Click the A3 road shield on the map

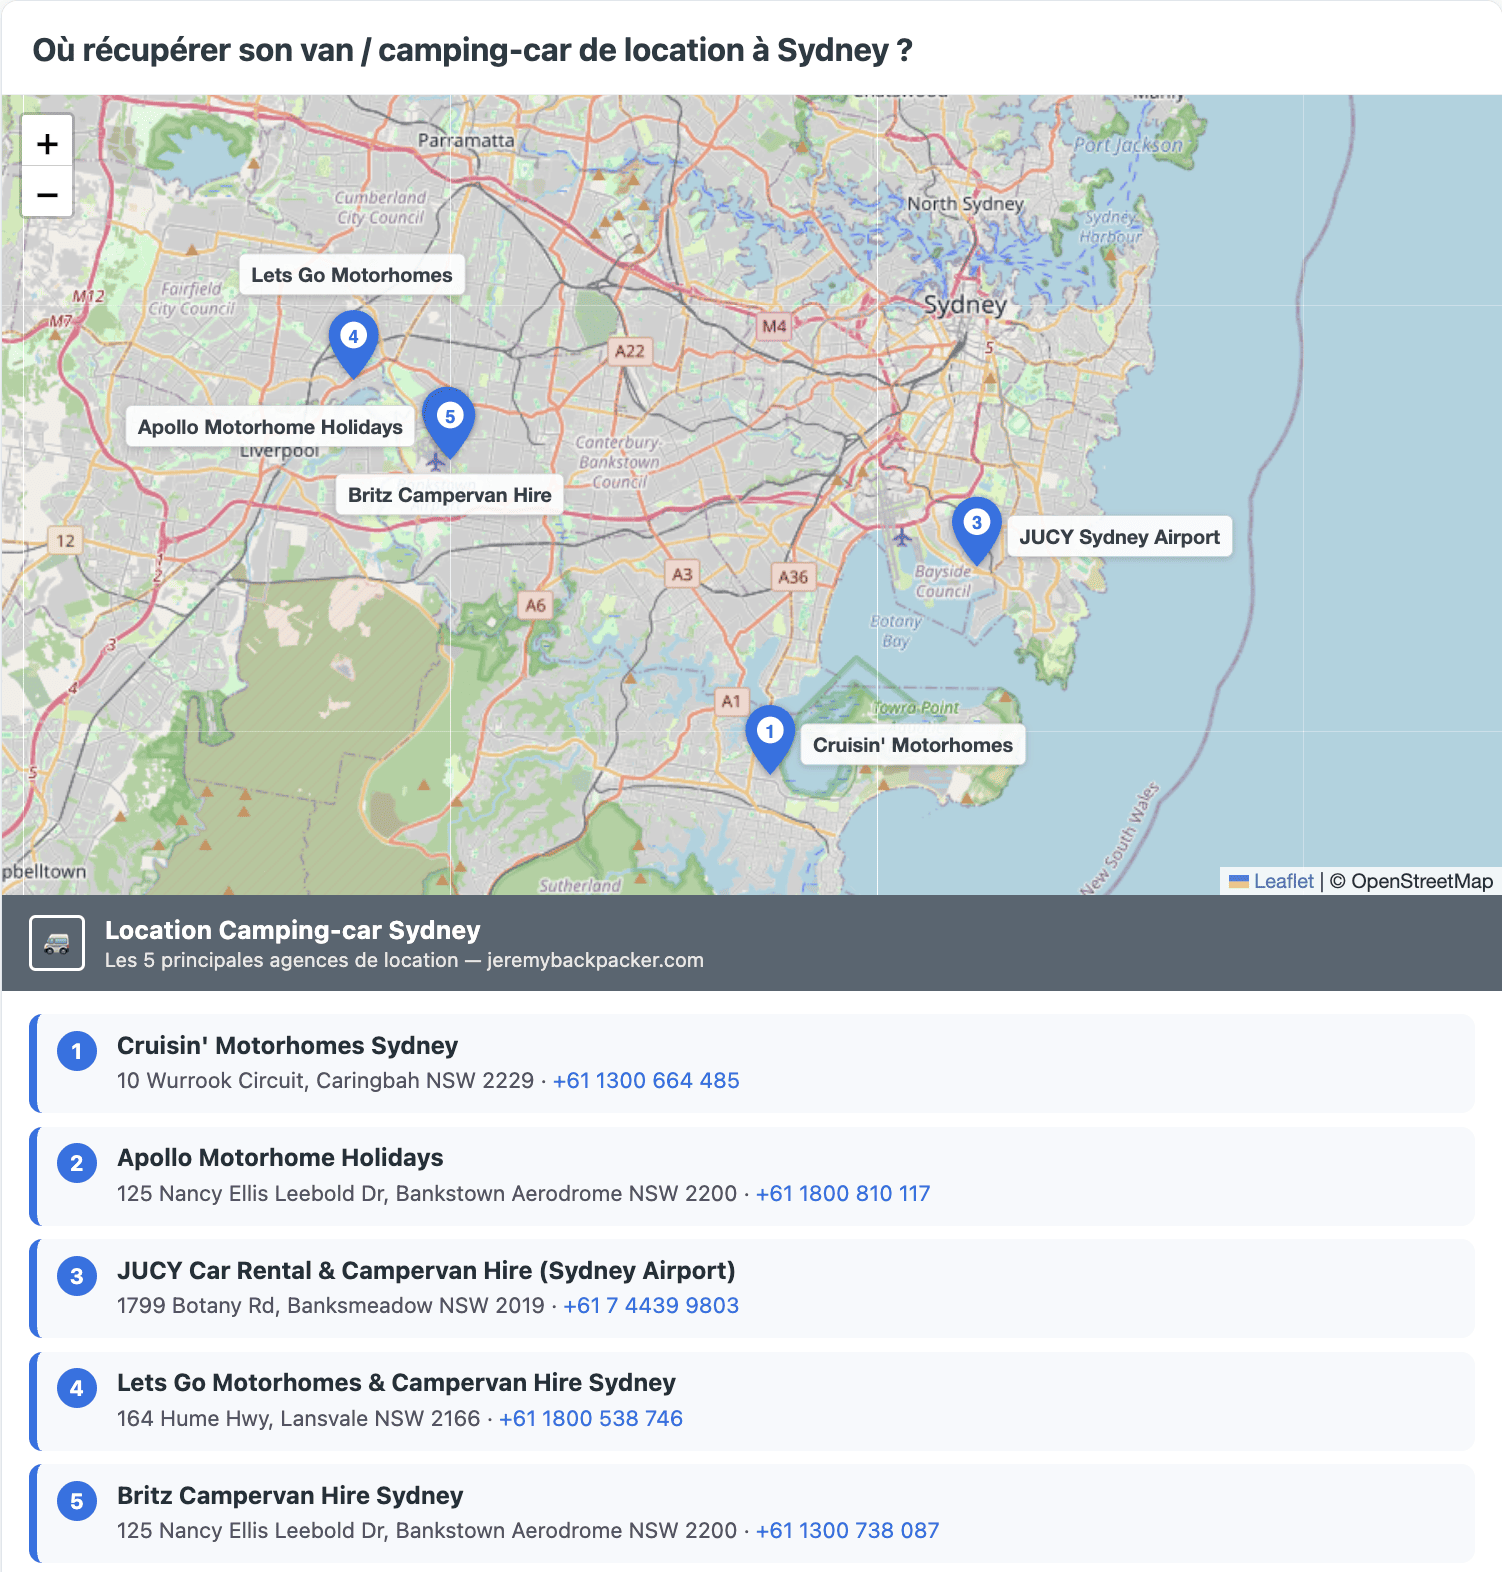click(x=682, y=574)
